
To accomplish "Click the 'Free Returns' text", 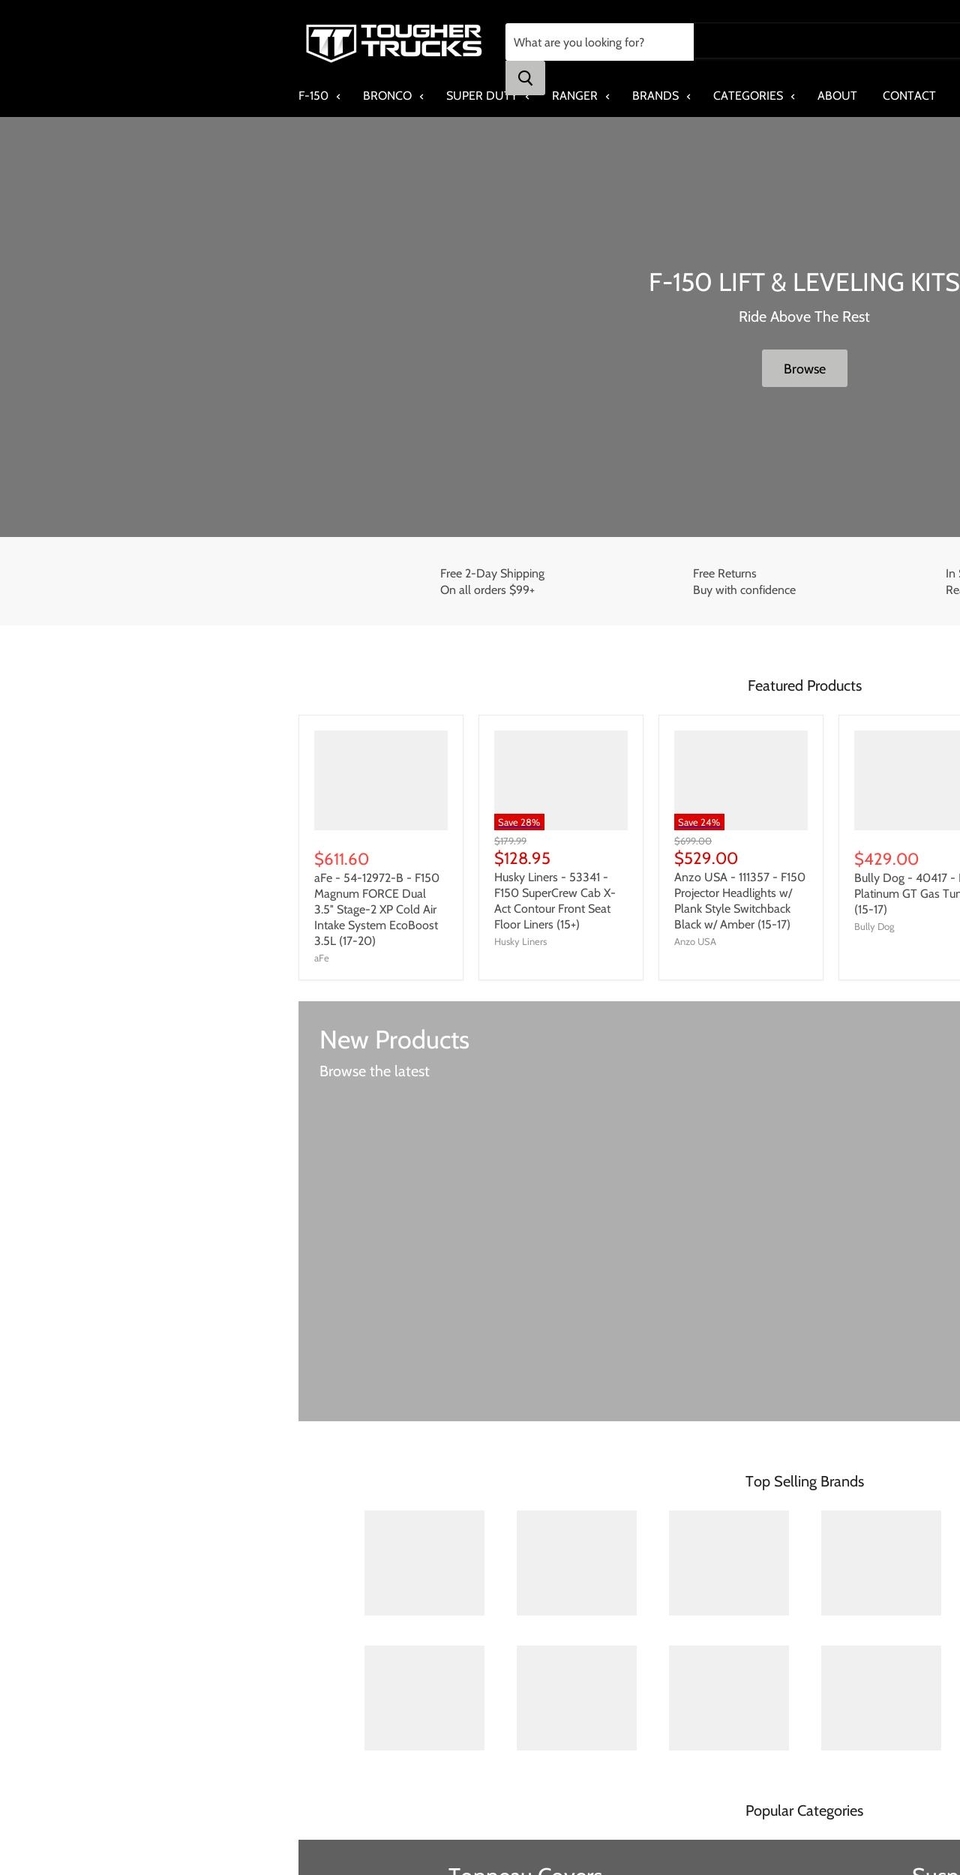I will coord(724,574).
